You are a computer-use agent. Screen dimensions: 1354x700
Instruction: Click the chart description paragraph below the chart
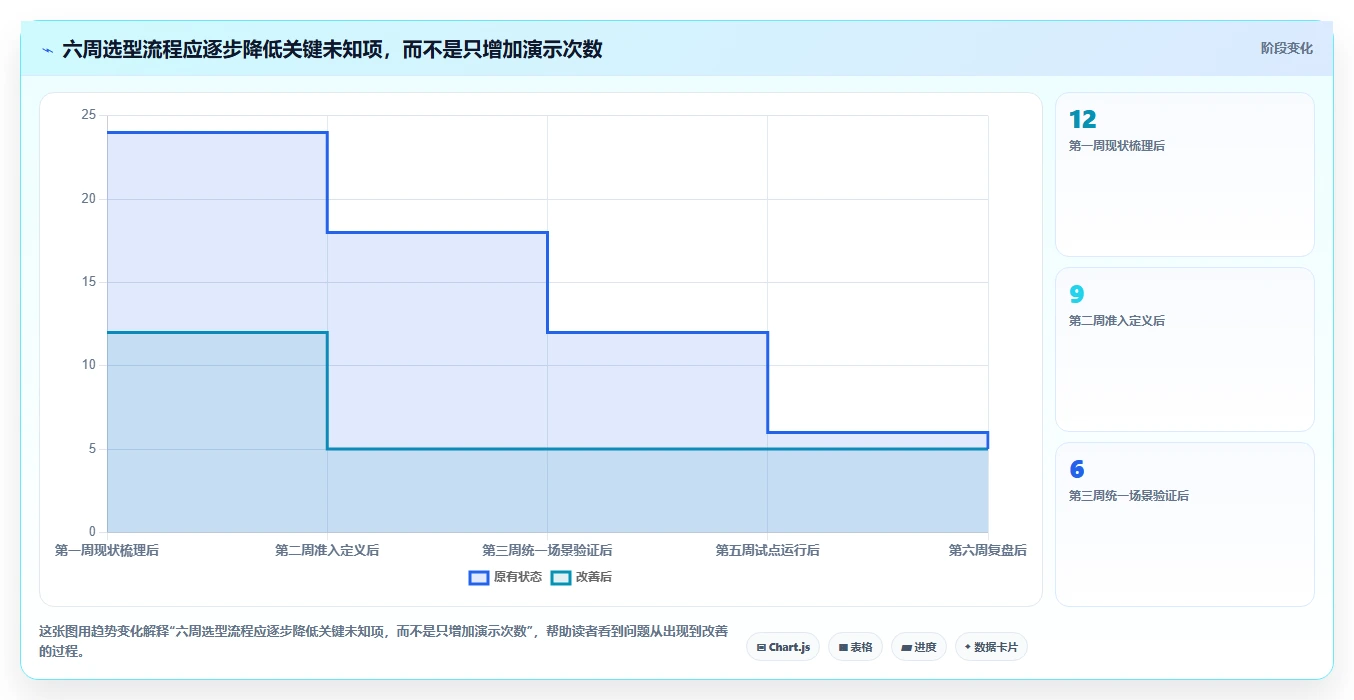[383, 641]
